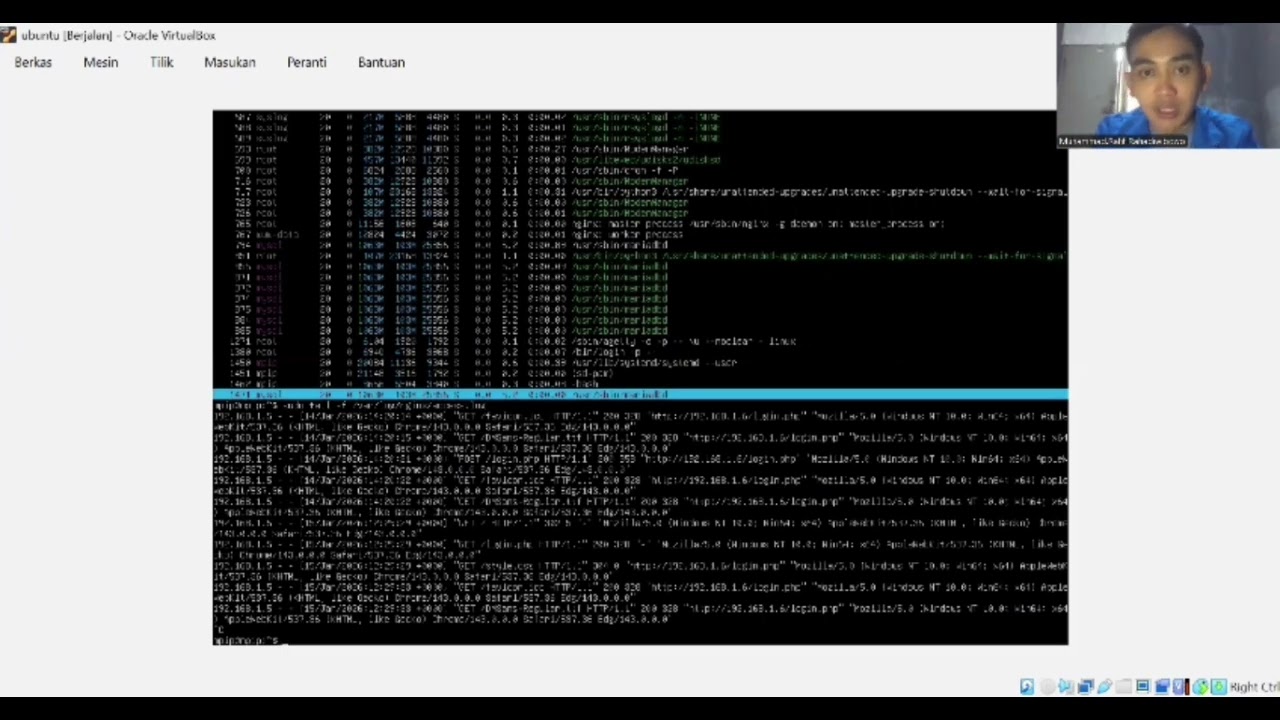Click the recording status icon

tap(1162, 687)
